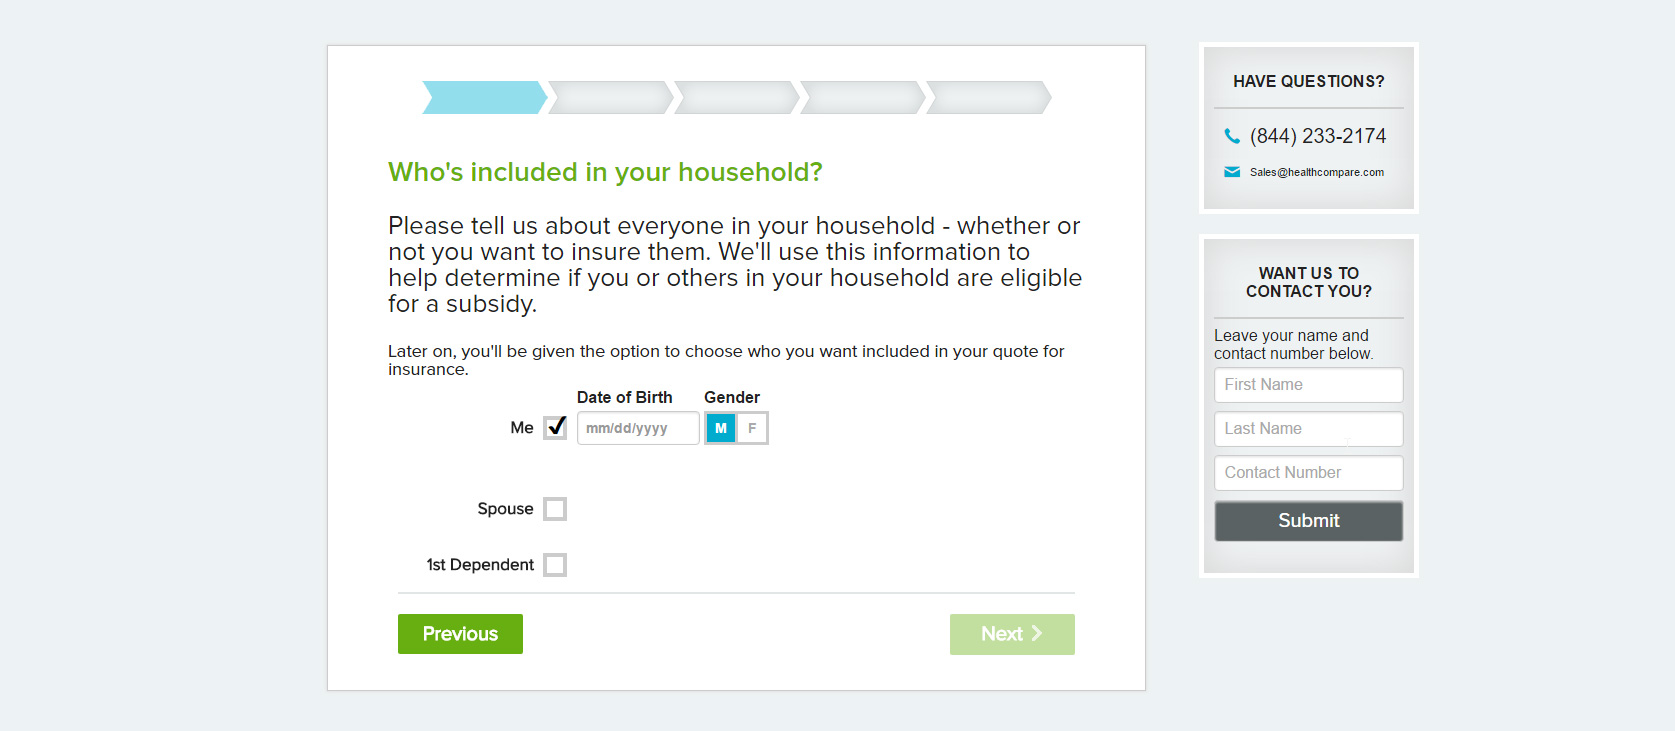Click the second progress step arrow
1675x731 pixels.
[611, 98]
